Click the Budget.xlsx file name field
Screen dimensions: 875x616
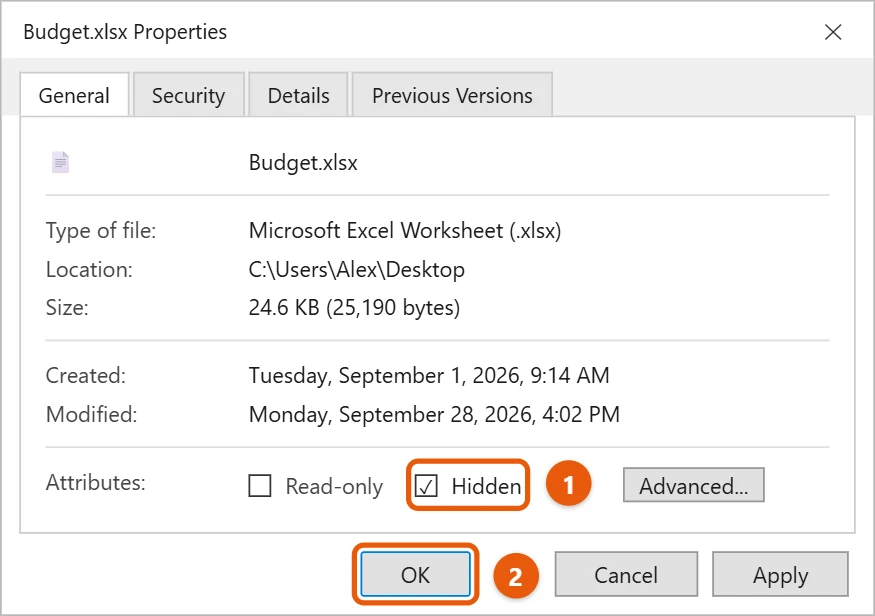click(x=303, y=162)
